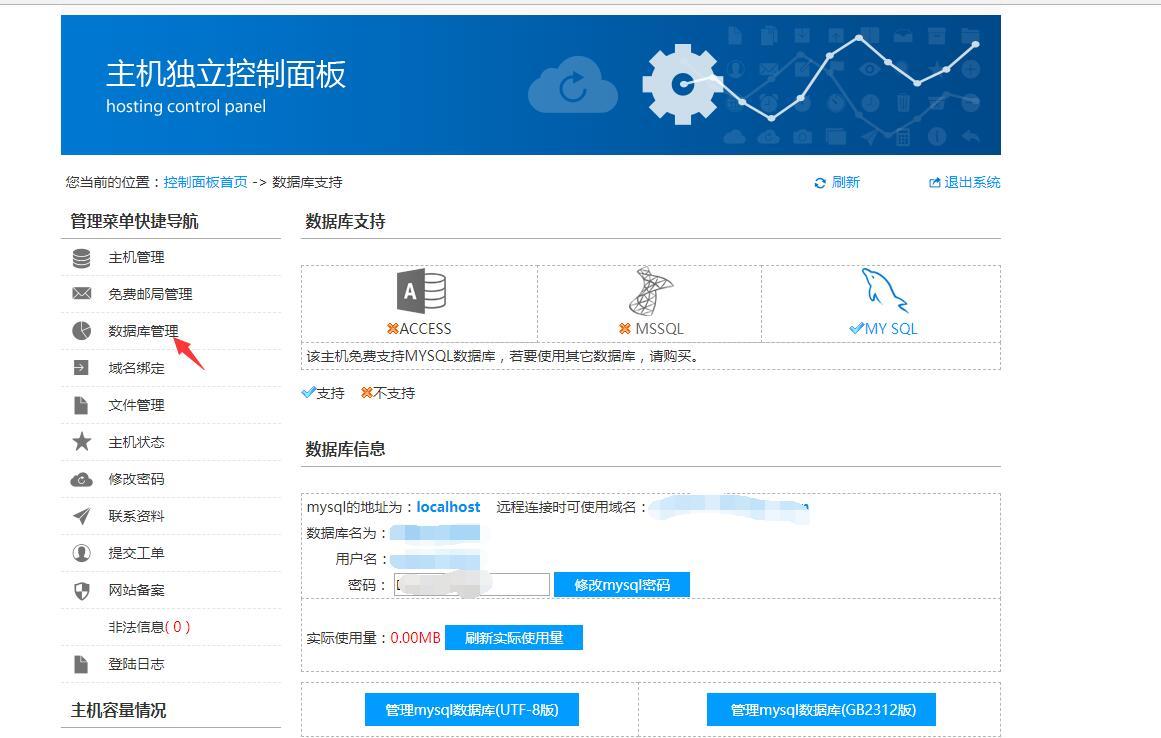
Task: Click the refresh icon next to 刷新
Action: point(820,183)
